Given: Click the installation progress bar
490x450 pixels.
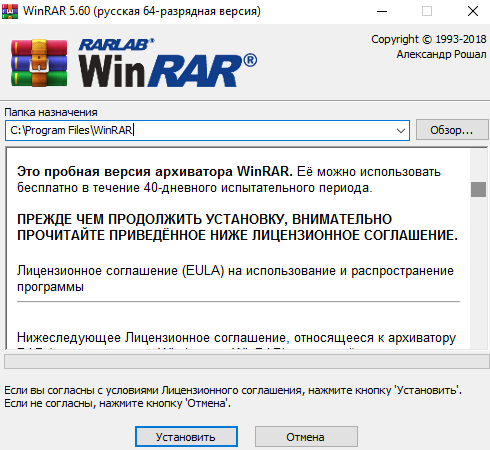Looking at the screenshot, I should pos(247,361).
